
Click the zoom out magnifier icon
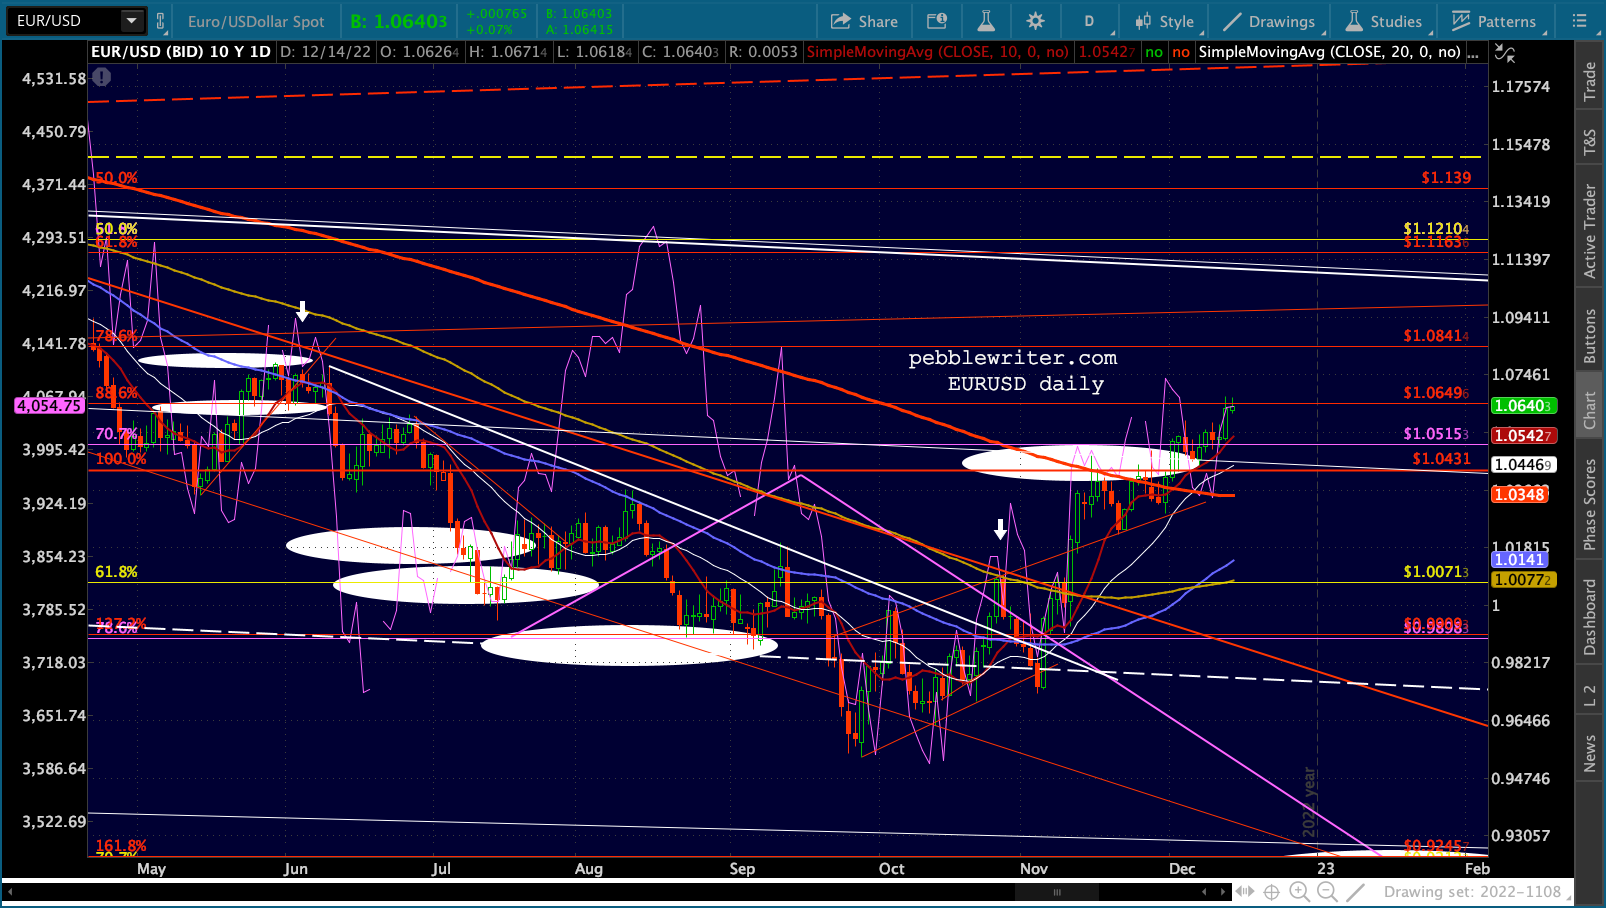click(x=1327, y=891)
